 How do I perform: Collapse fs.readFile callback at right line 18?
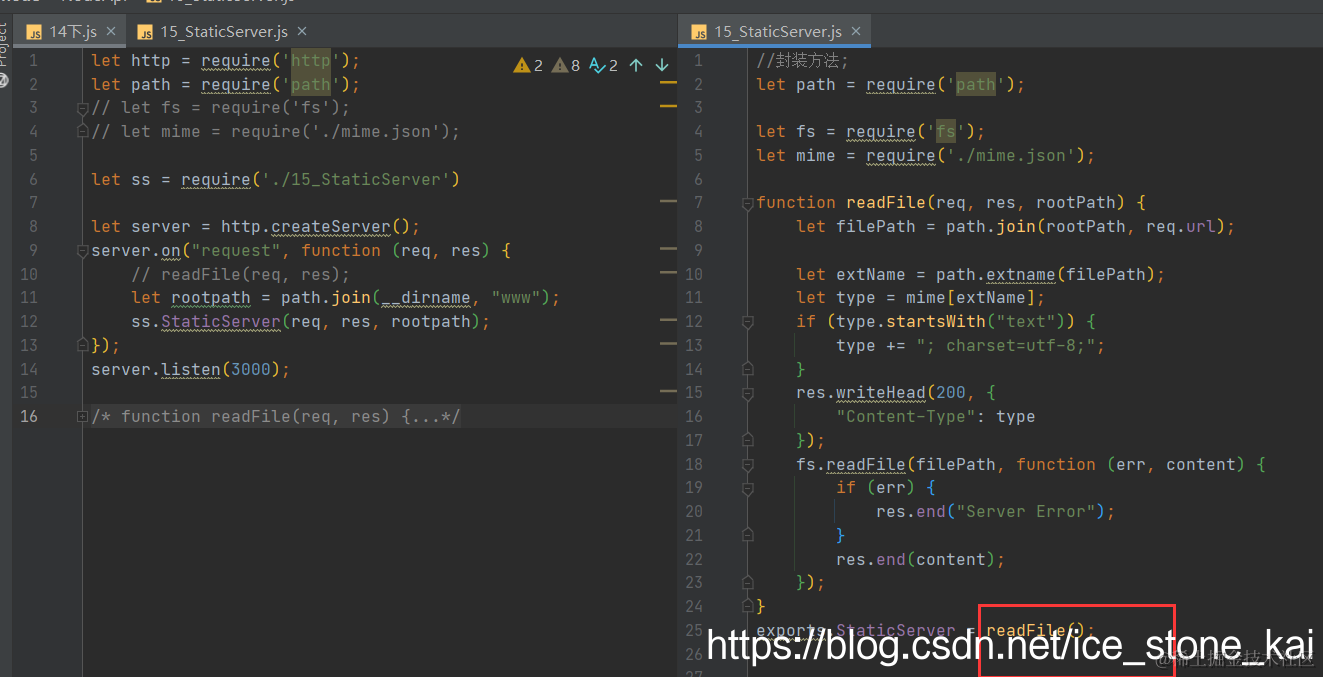click(748, 465)
